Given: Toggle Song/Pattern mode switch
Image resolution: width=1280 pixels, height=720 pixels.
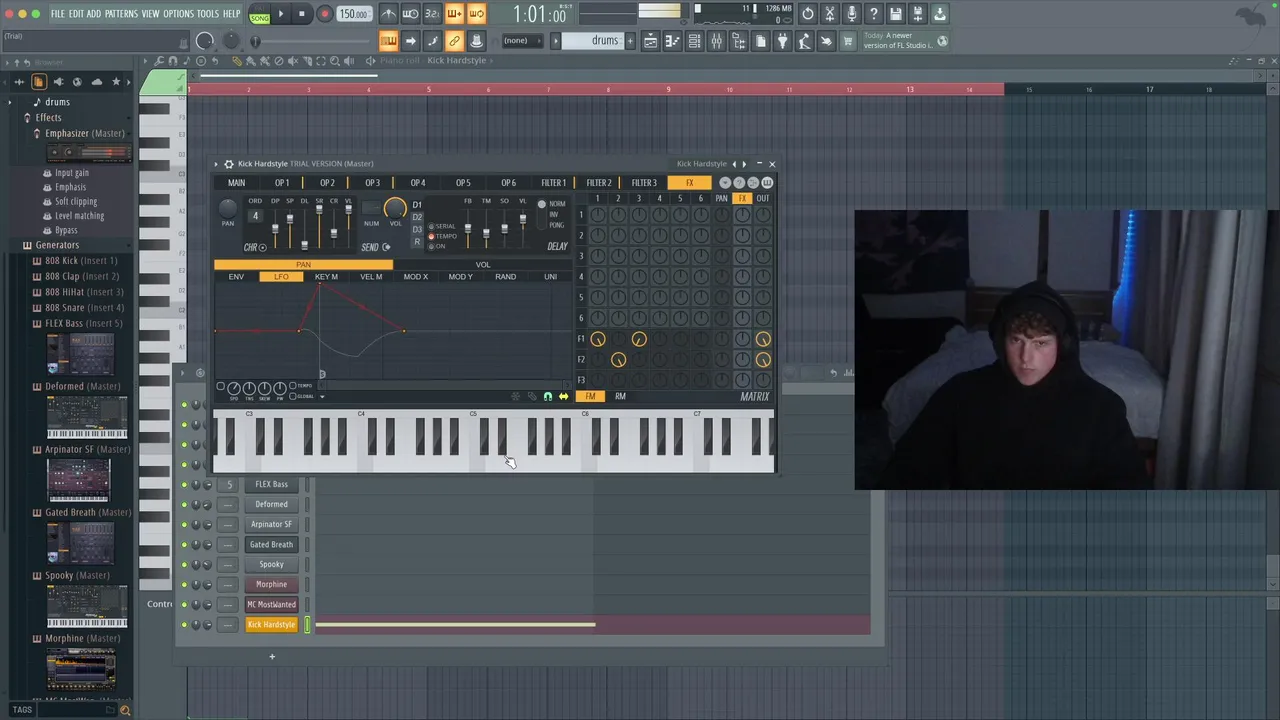Looking at the screenshot, I should tap(259, 15).
